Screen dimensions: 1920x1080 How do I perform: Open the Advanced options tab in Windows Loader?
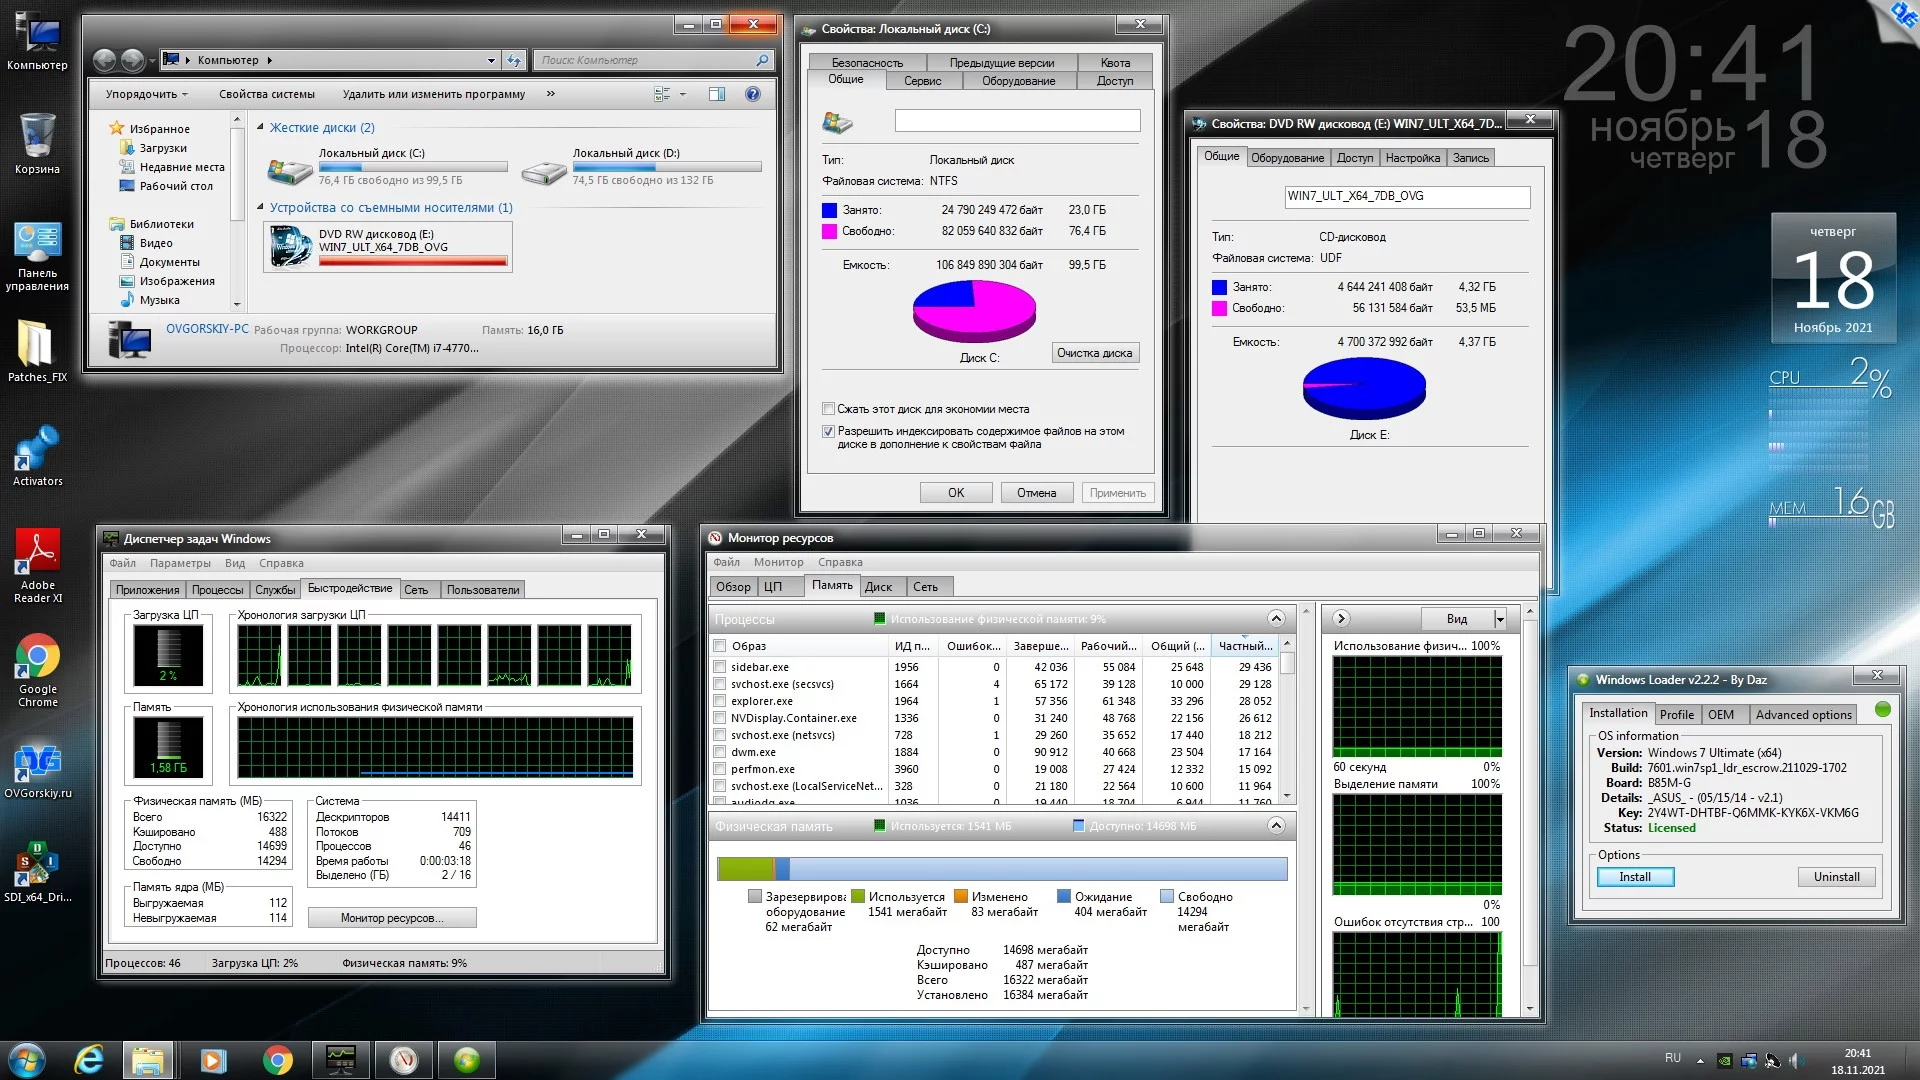point(1802,714)
